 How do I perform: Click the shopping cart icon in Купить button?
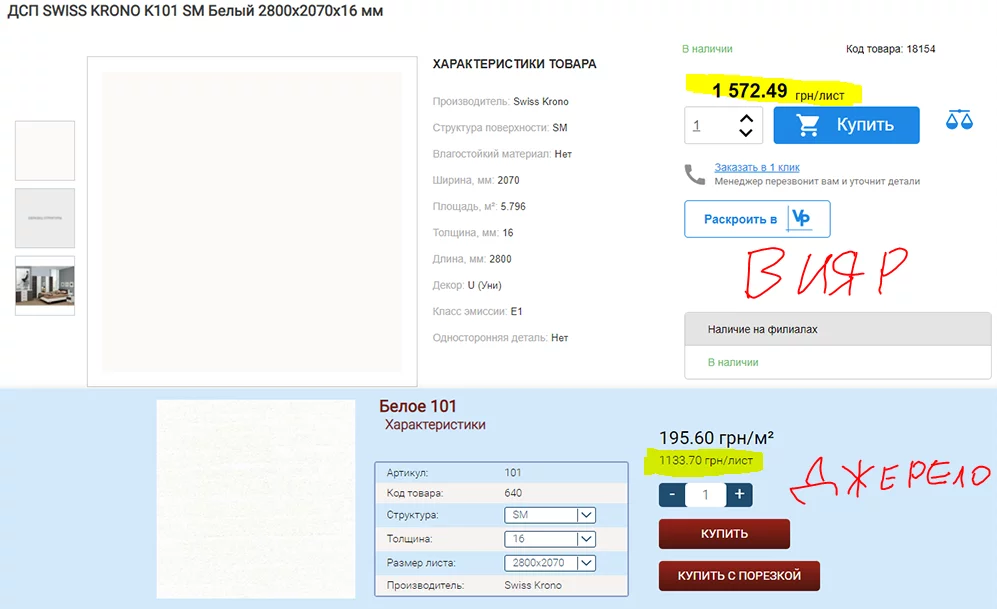pos(808,125)
